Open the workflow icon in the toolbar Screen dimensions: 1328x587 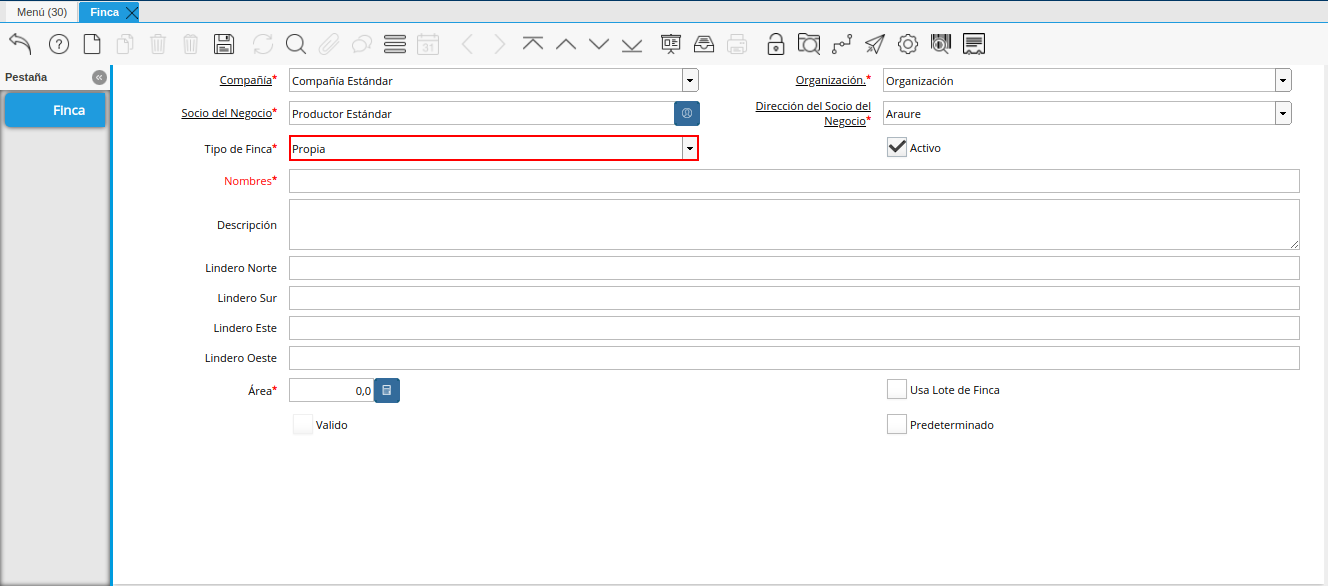point(842,44)
